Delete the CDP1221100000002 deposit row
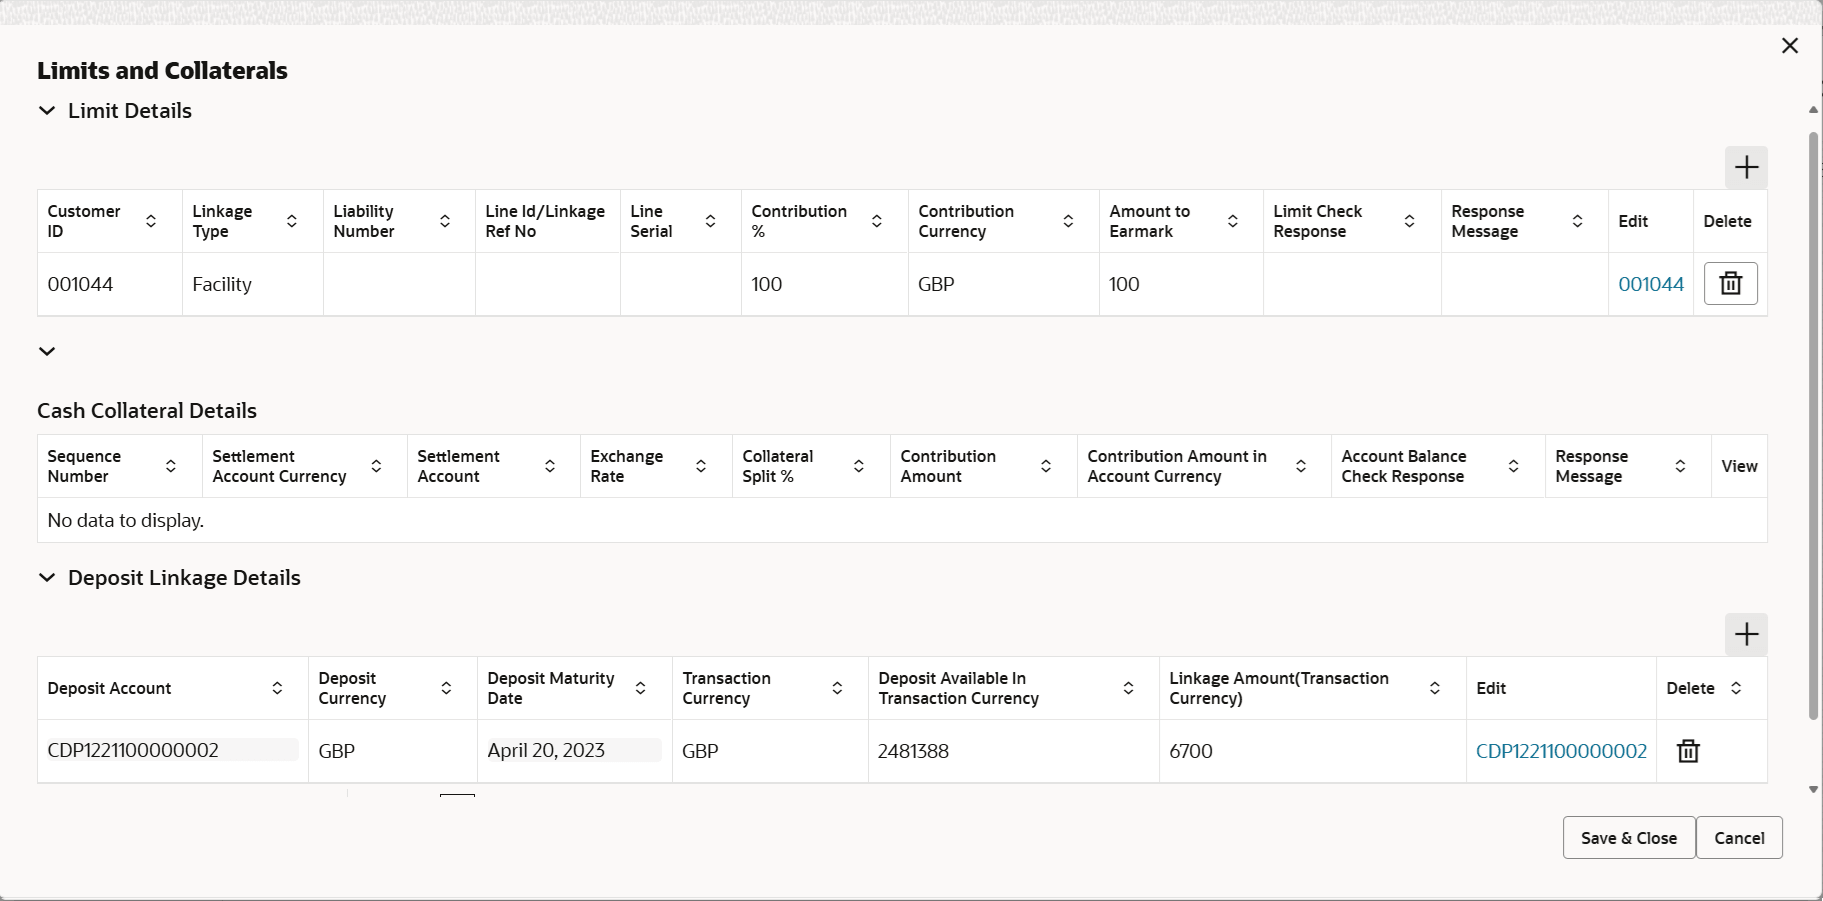The width and height of the screenshot is (1823, 901). (1688, 751)
